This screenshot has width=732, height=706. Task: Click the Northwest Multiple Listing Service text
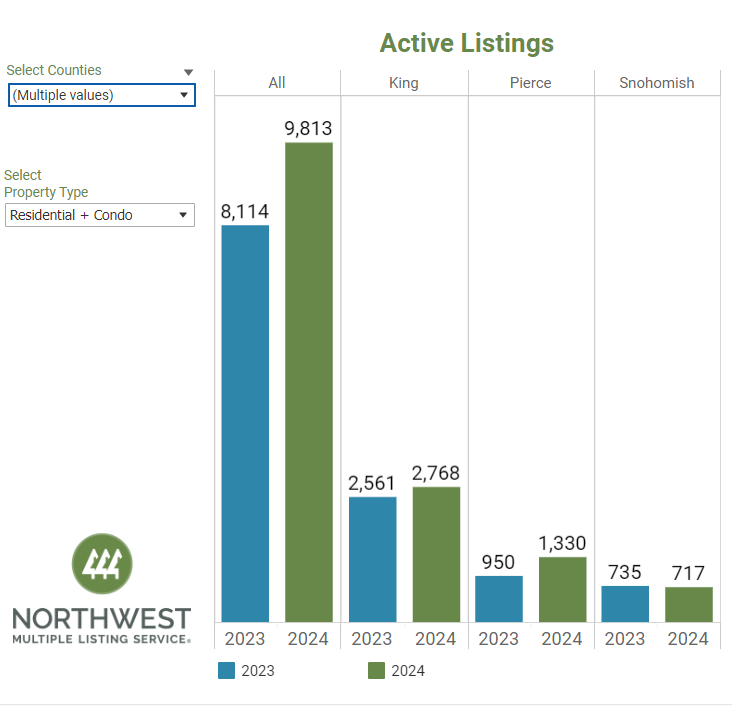pyautogui.click(x=101, y=625)
